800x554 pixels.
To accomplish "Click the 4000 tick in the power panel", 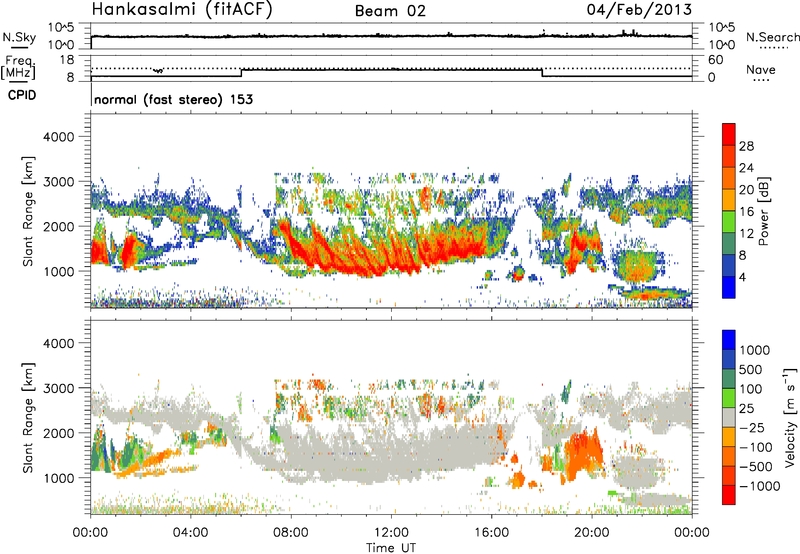I will (x=59, y=137).
